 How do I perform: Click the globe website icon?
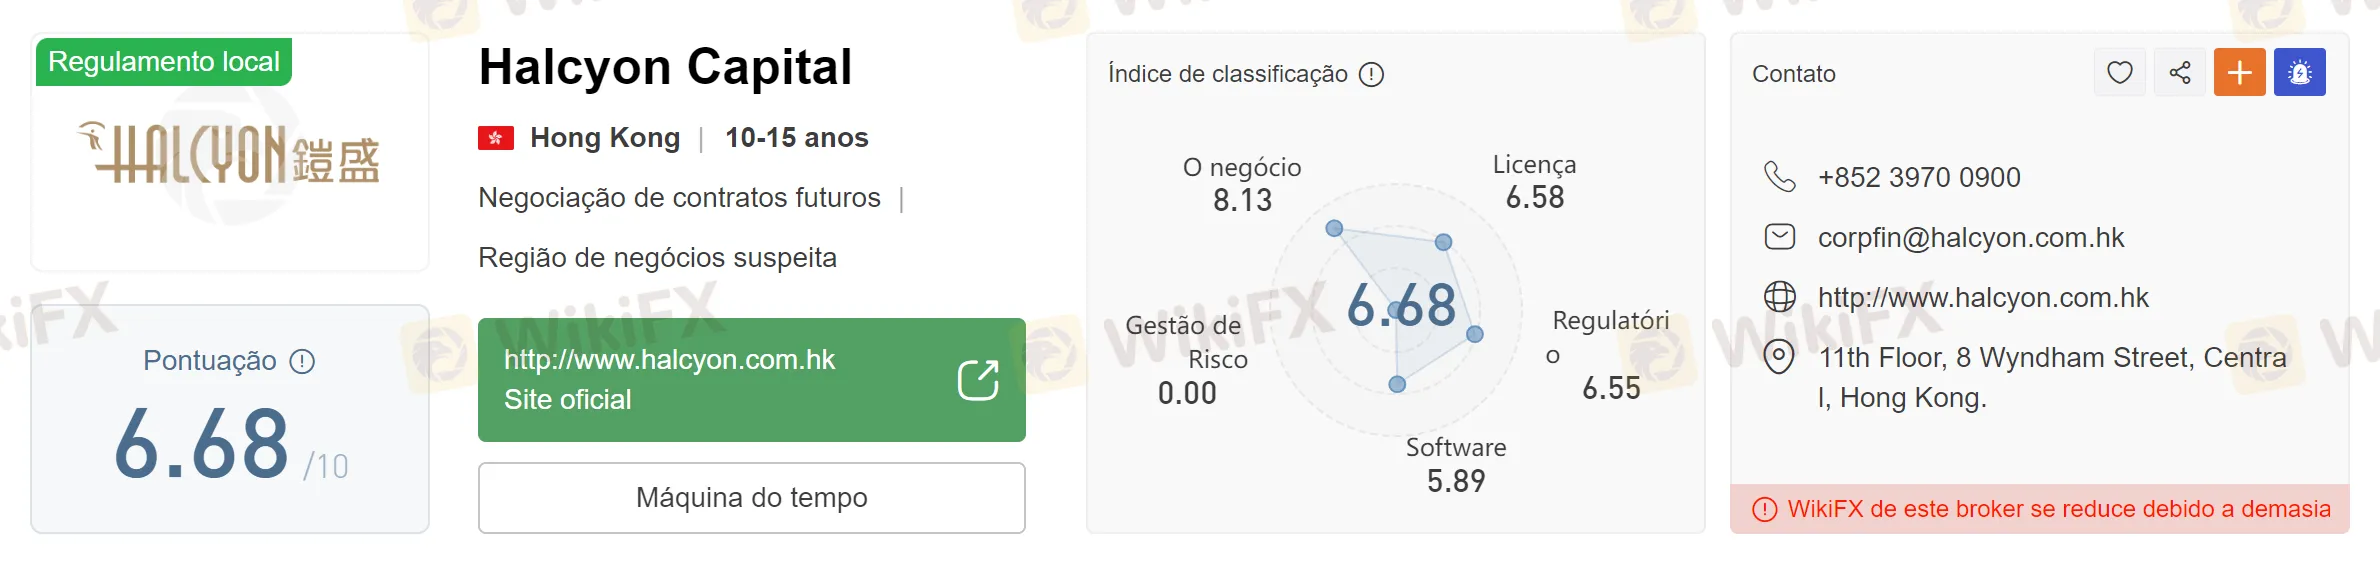1779,297
